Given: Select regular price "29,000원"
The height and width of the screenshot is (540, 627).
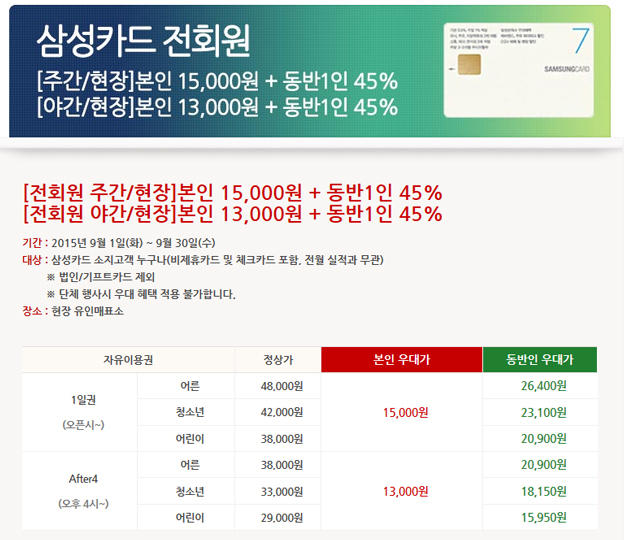Looking at the screenshot, I should point(282,518).
